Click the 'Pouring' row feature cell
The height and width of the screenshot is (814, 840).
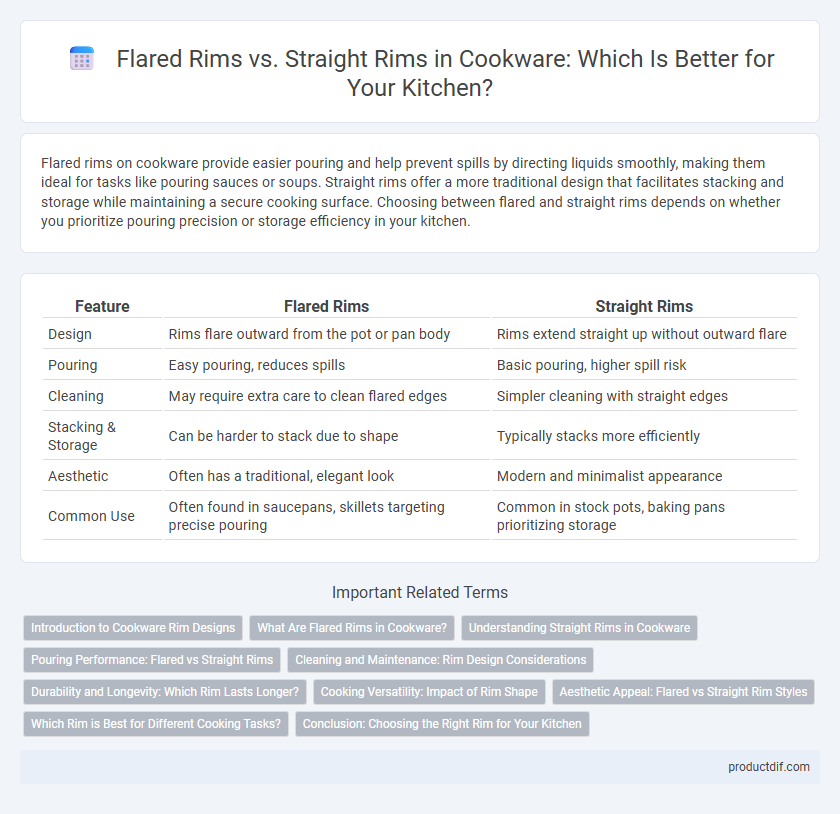(x=72, y=365)
